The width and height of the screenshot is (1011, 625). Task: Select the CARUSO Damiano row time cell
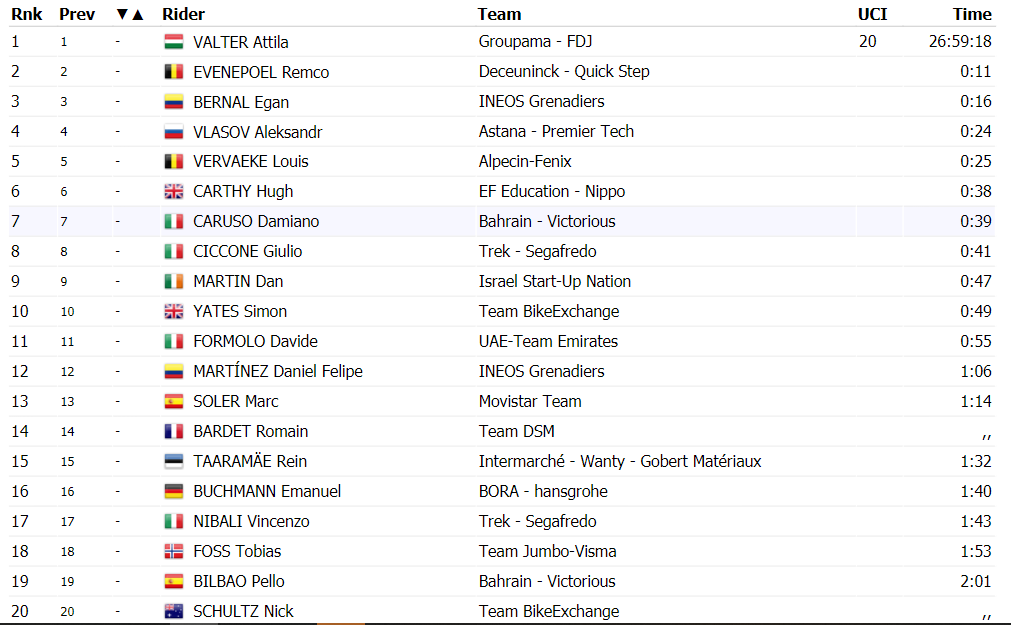click(948, 221)
